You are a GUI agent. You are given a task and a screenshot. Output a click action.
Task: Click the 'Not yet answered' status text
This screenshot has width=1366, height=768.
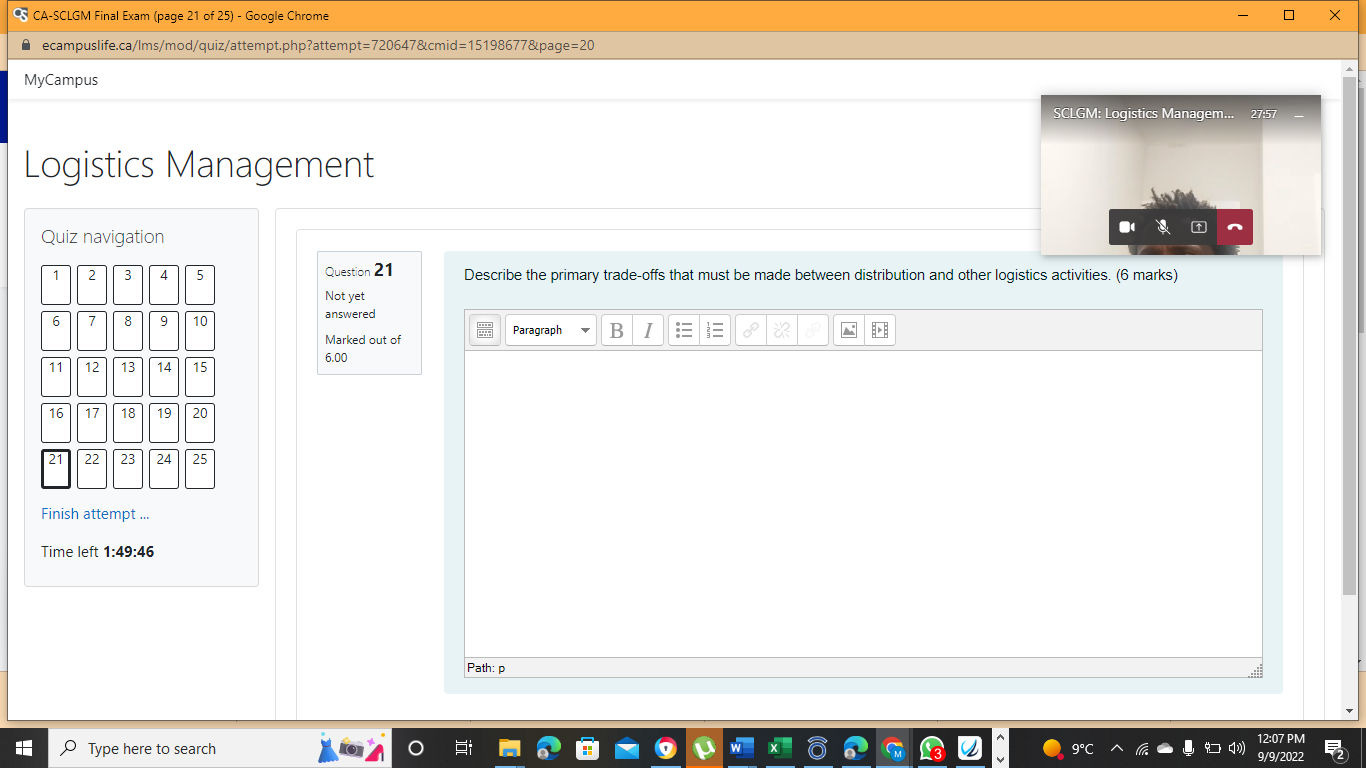[350, 305]
